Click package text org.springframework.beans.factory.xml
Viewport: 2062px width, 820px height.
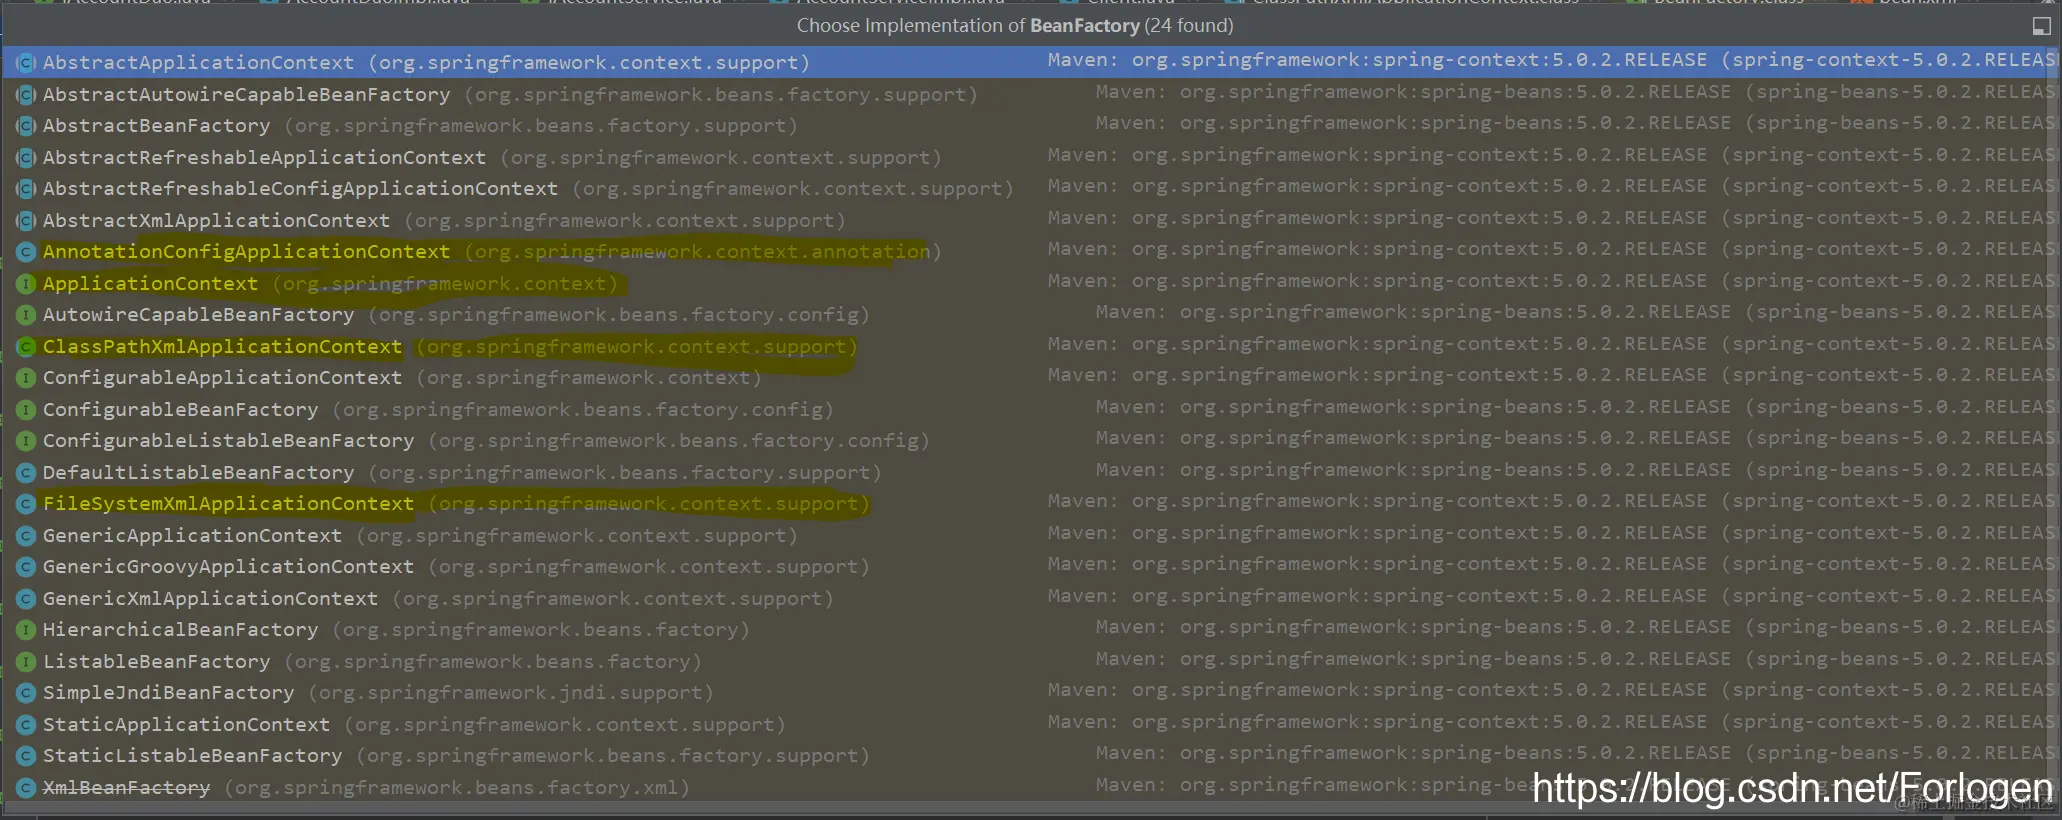click(456, 788)
